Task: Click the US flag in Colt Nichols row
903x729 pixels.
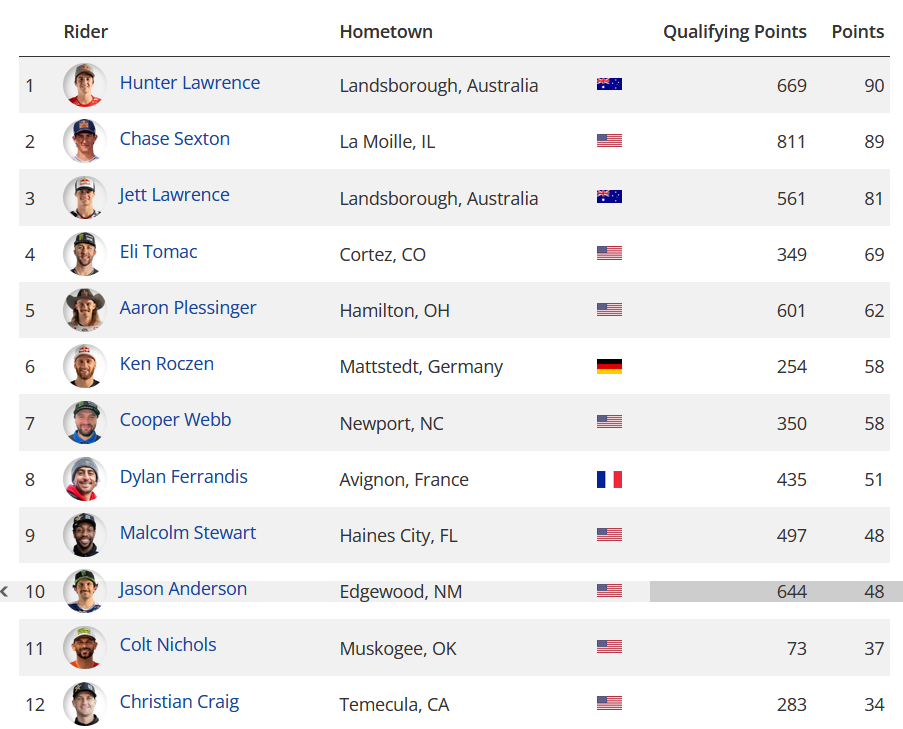Action: [x=609, y=647]
